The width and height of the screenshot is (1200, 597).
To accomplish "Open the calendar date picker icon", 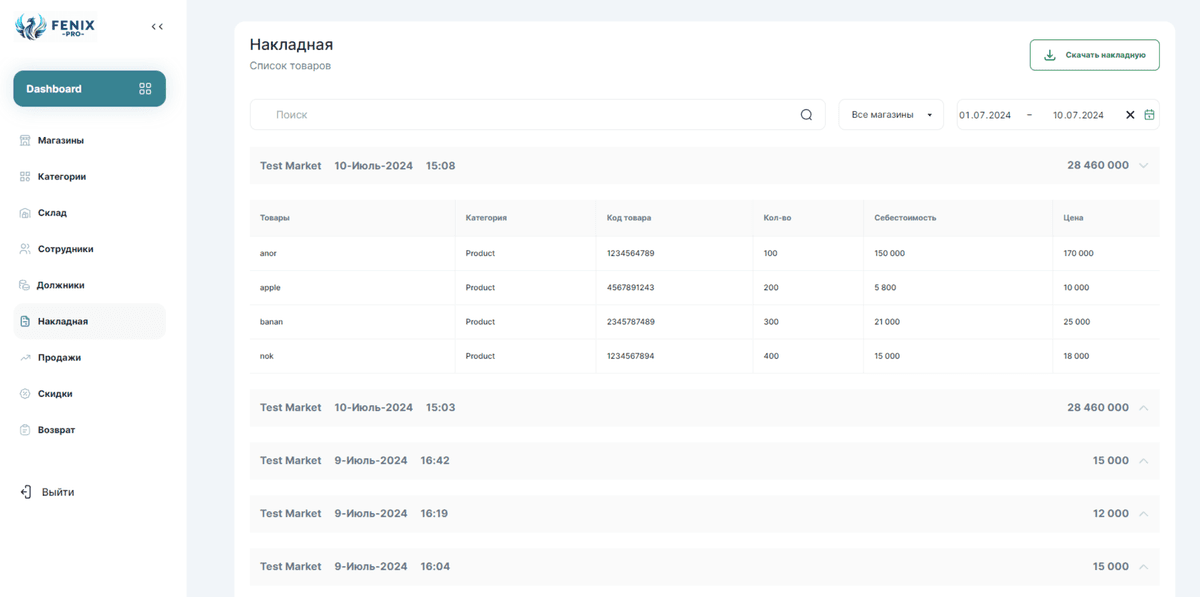I will (x=1149, y=115).
